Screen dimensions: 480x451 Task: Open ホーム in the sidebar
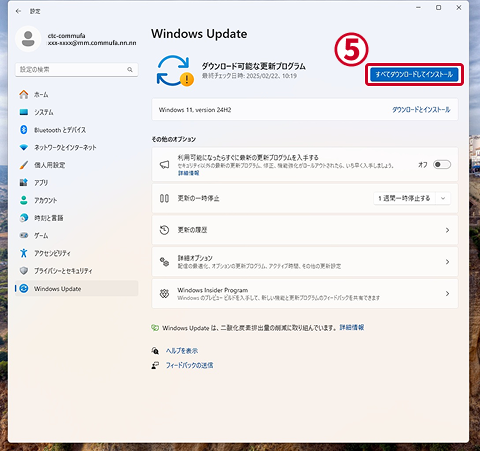(76, 95)
